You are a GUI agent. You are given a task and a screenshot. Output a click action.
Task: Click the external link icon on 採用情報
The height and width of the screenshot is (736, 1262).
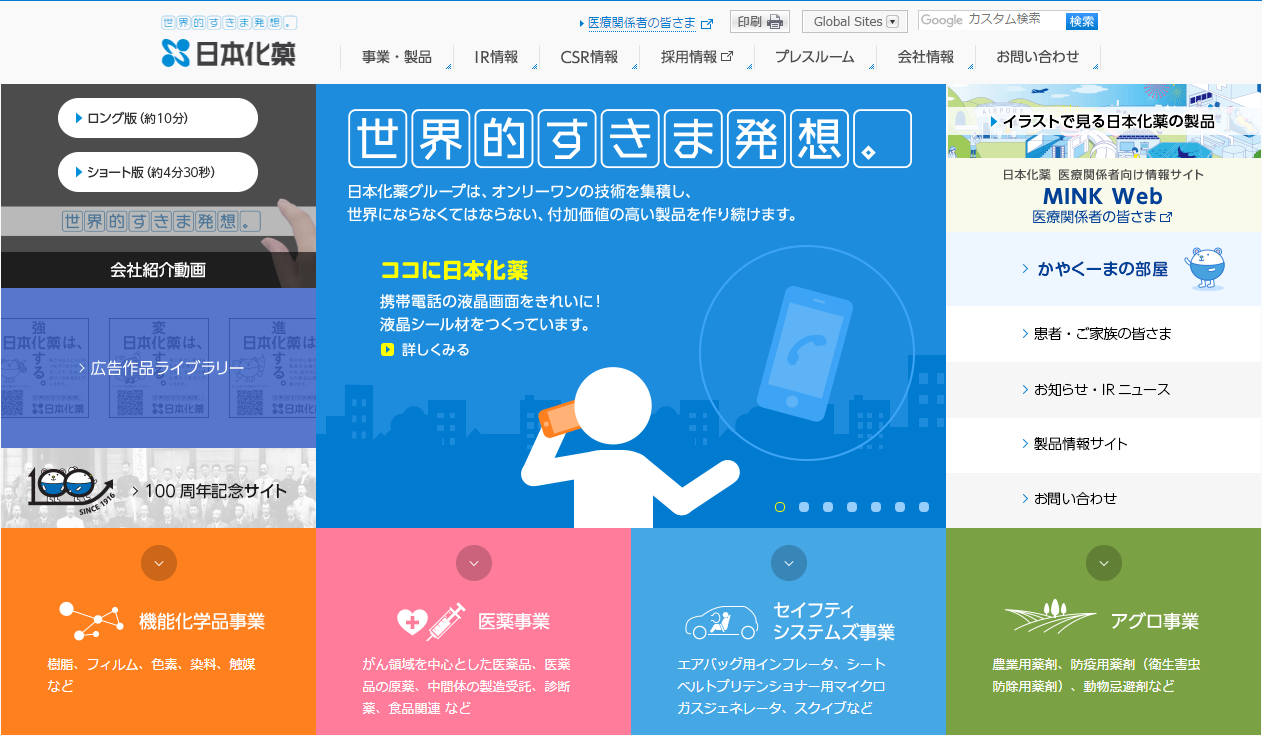pyautogui.click(x=727, y=57)
